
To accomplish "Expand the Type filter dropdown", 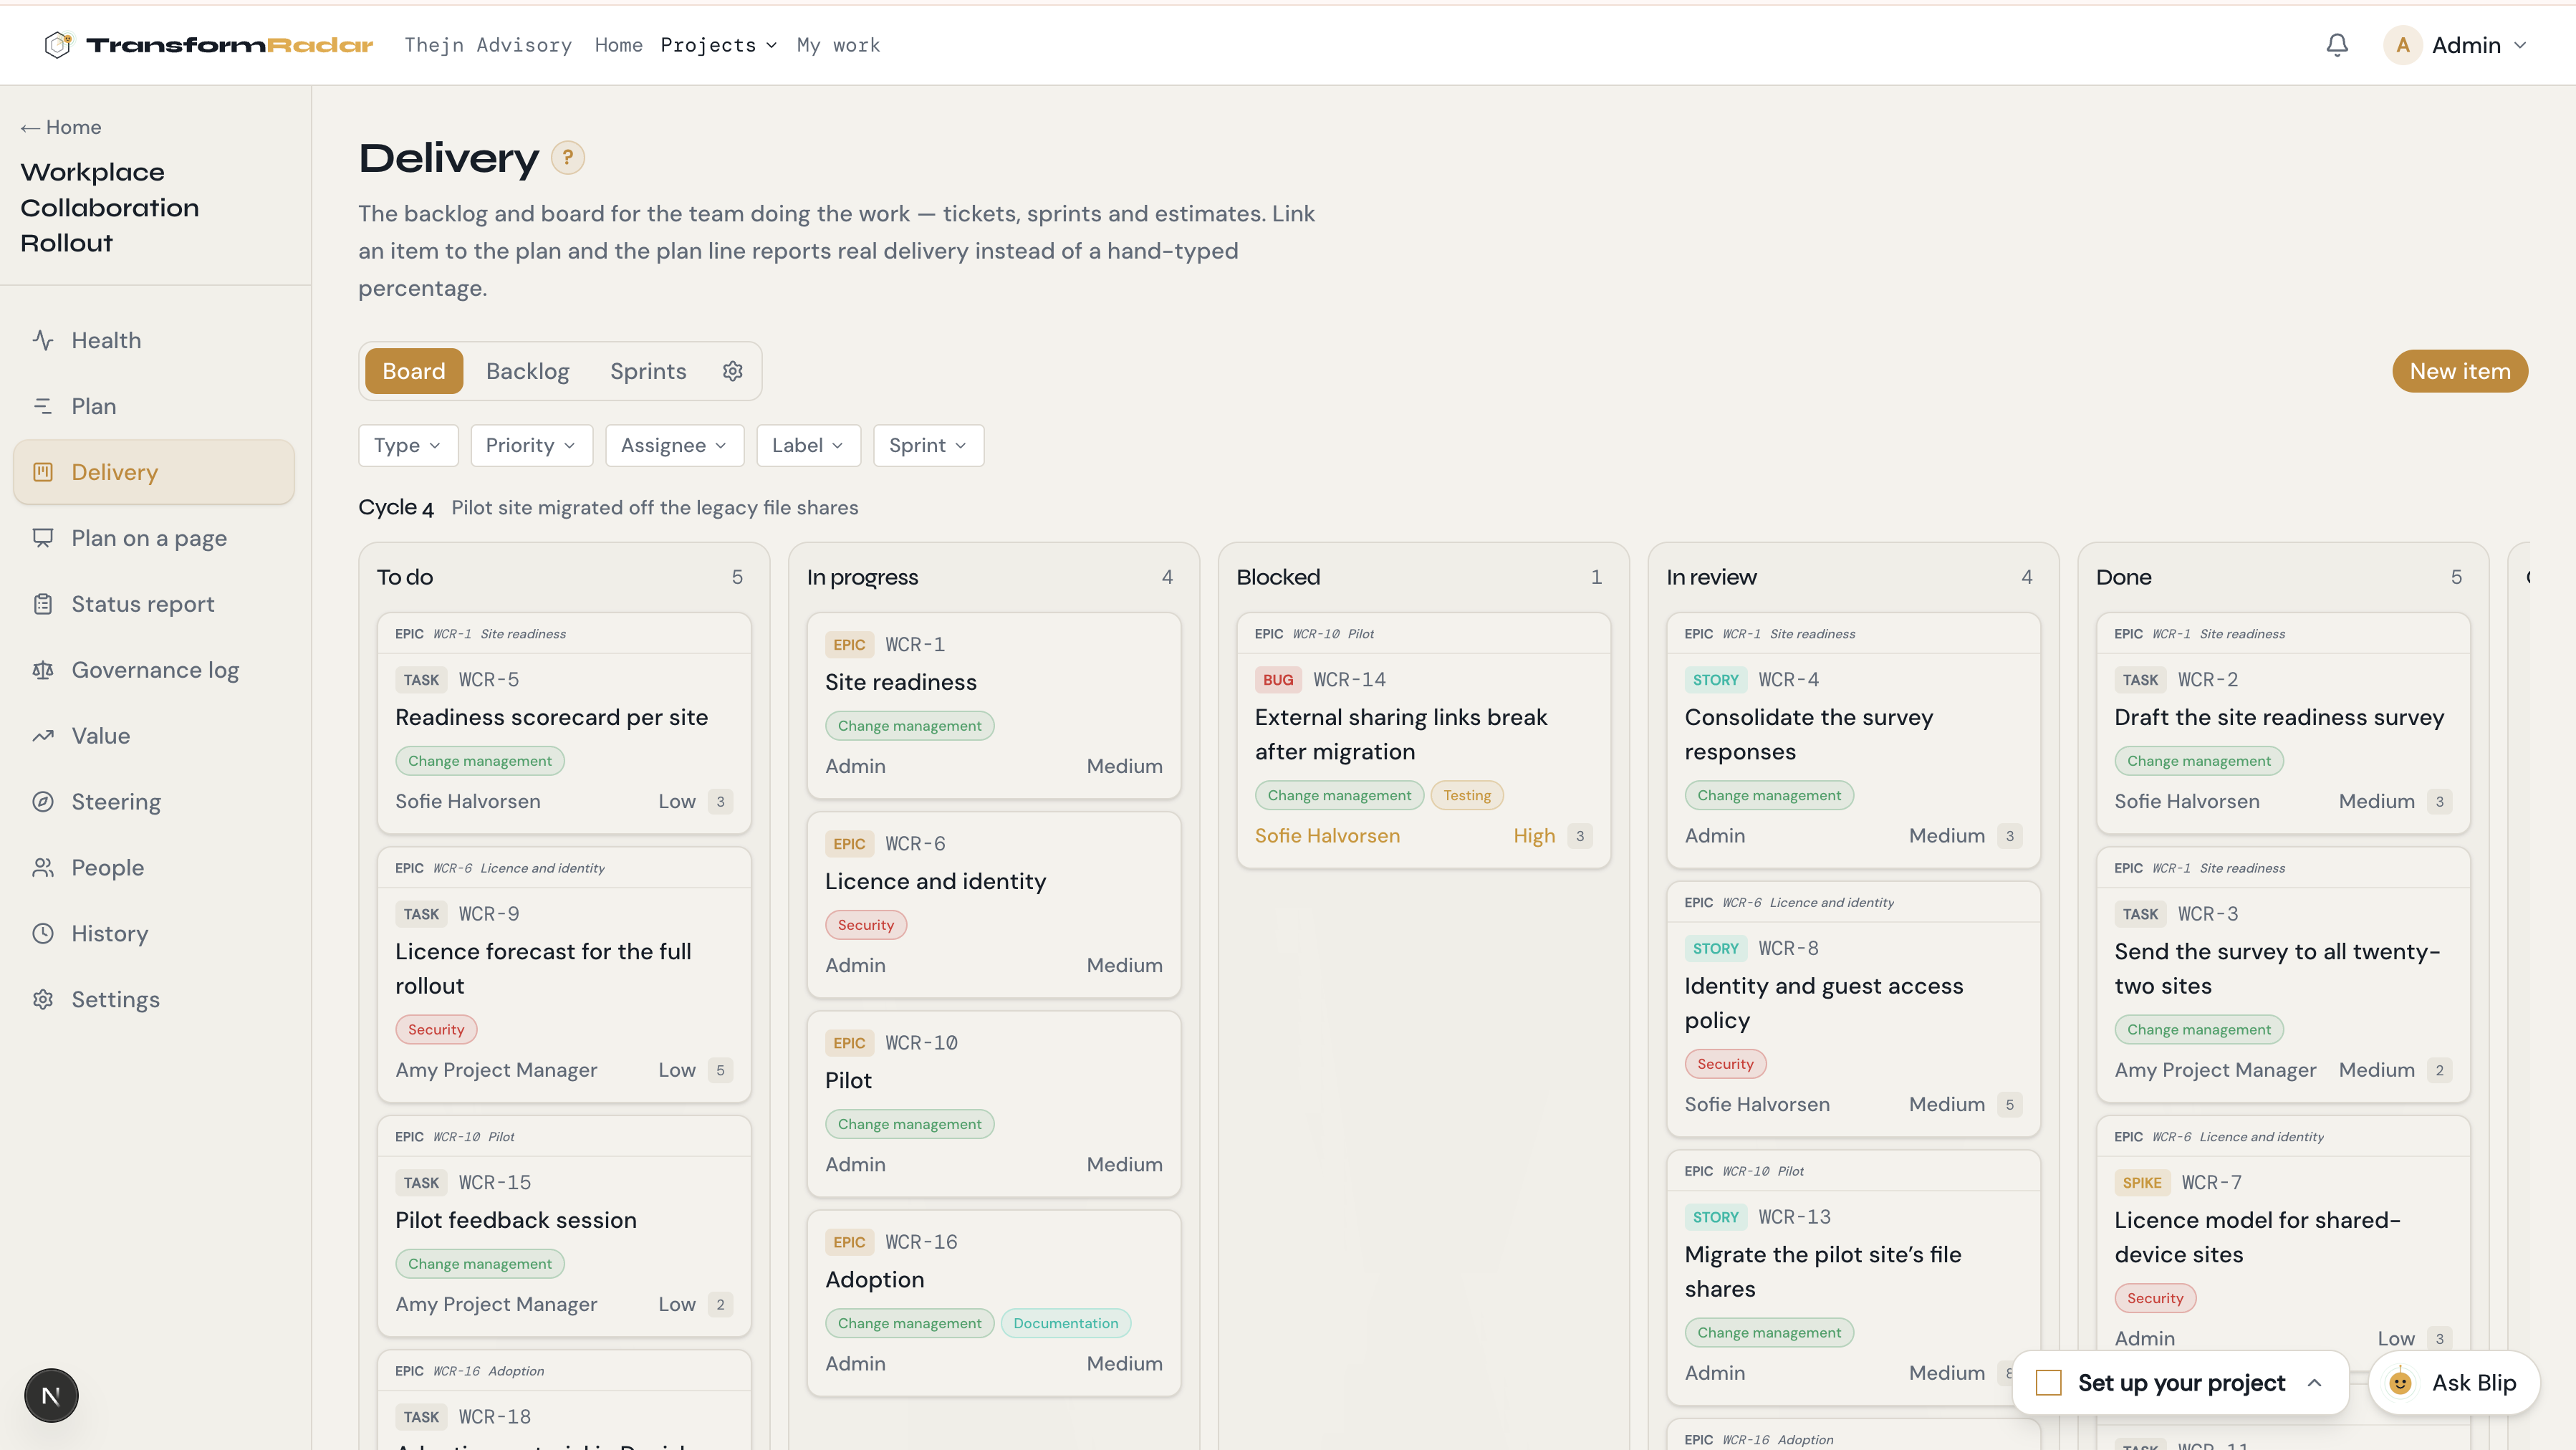I will pos(408,445).
